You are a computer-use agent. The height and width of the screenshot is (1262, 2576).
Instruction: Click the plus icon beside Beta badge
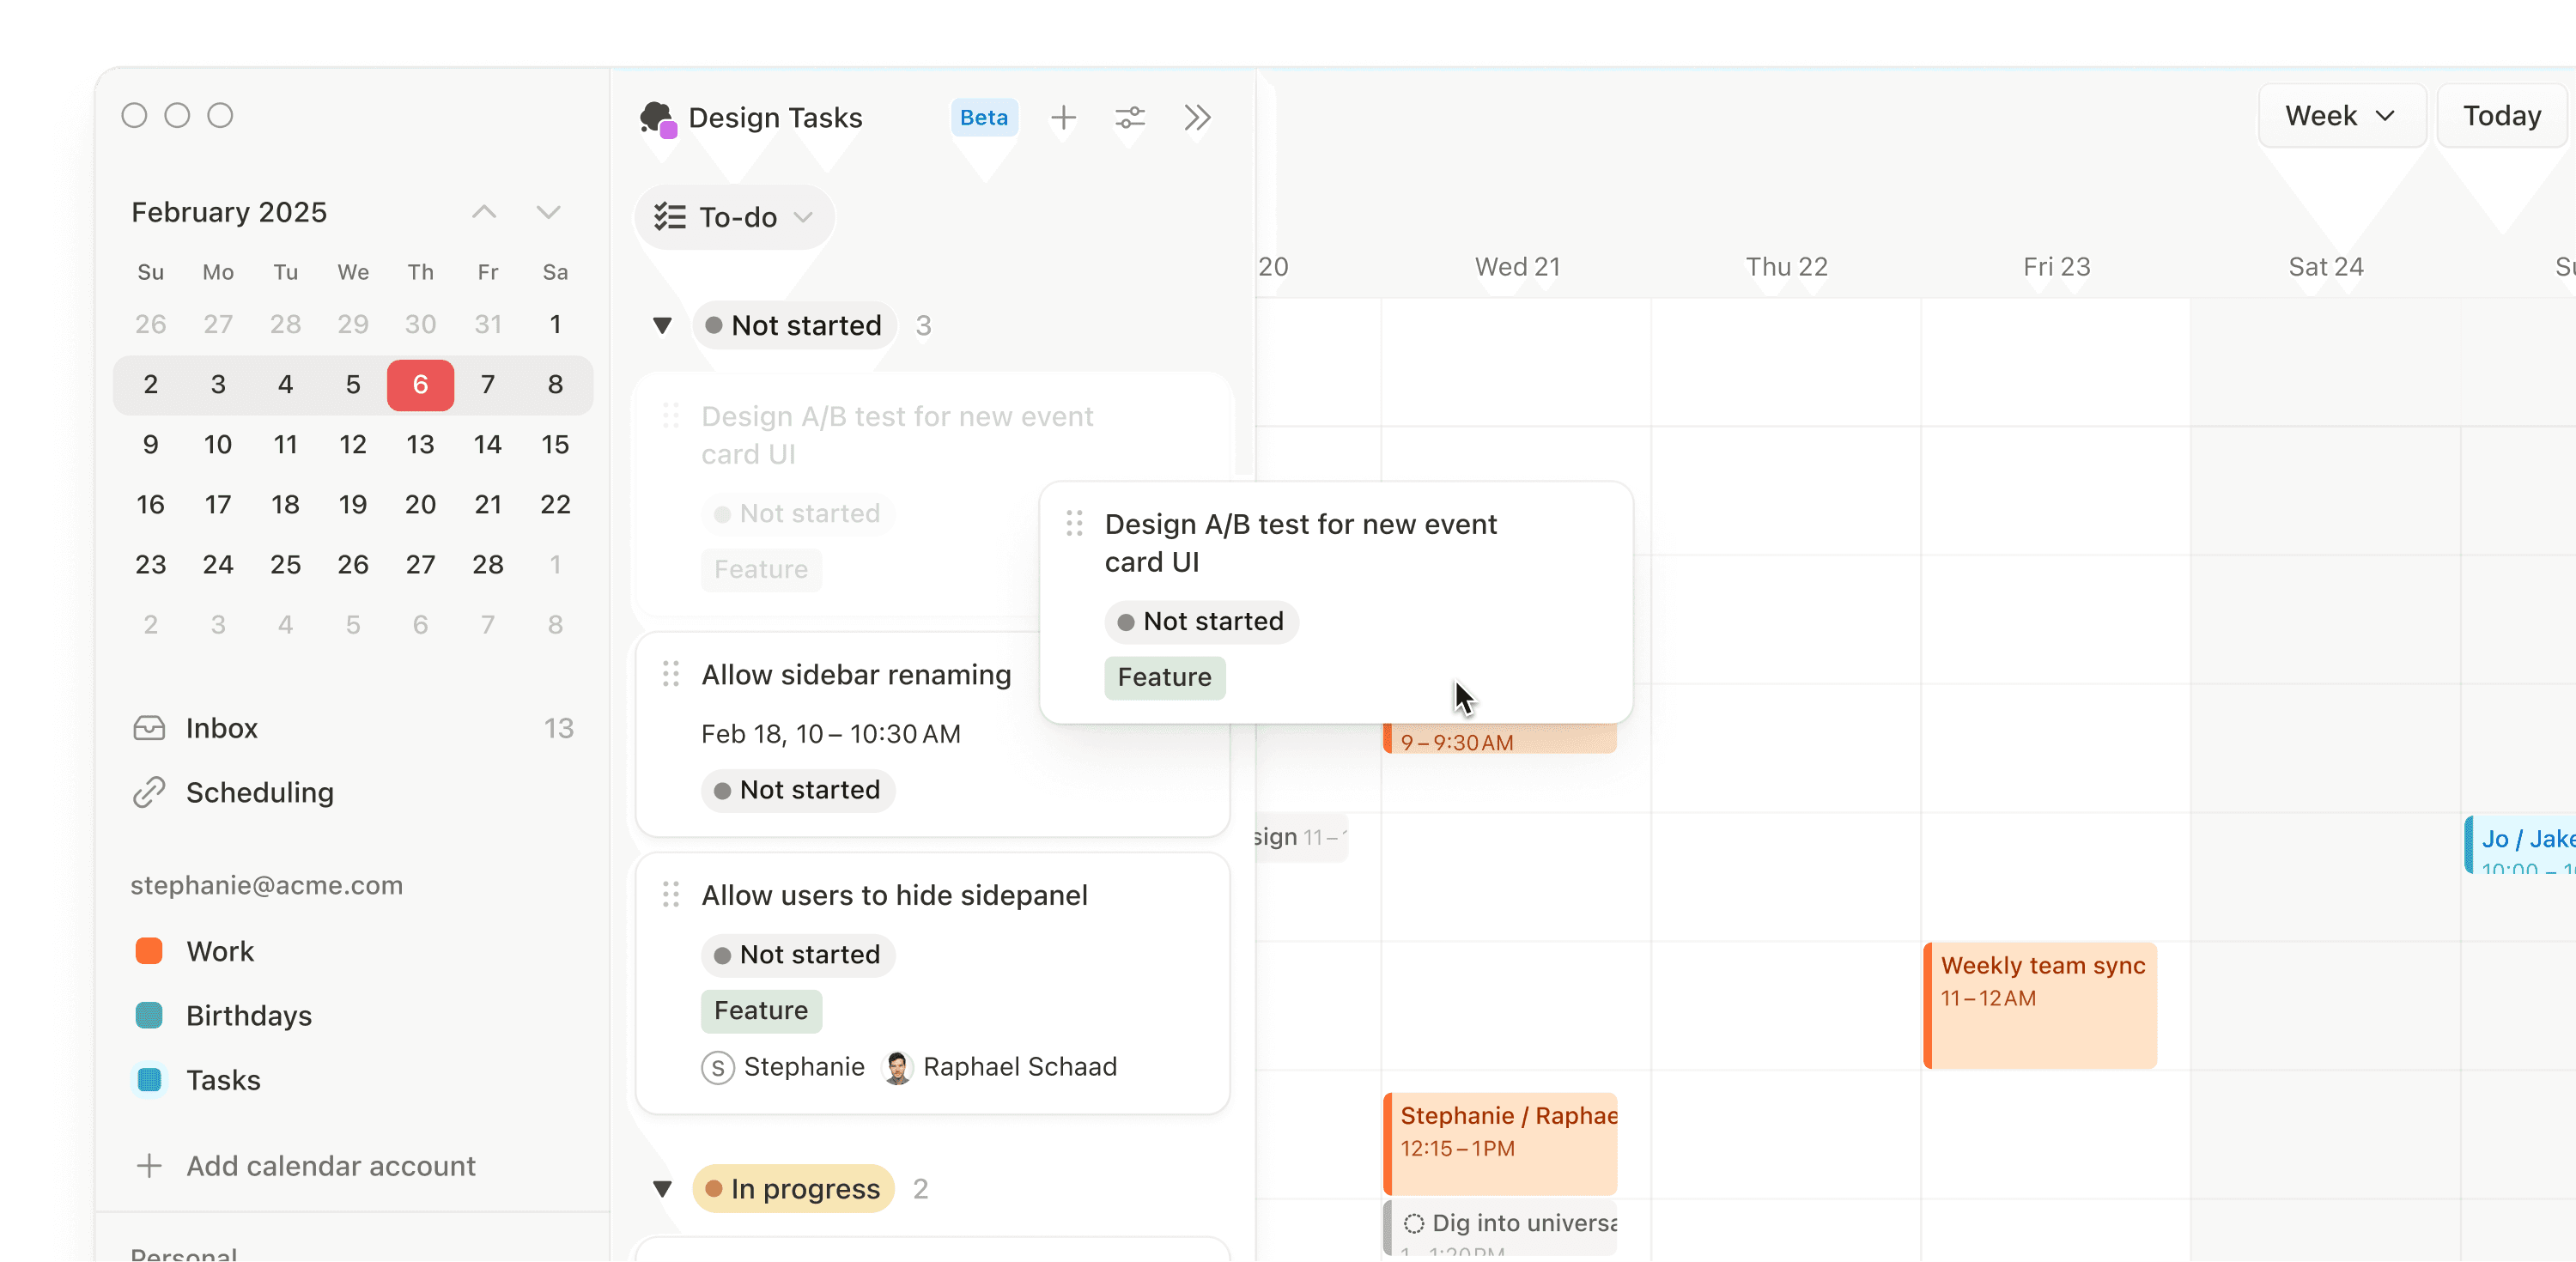[x=1063, y=118]
